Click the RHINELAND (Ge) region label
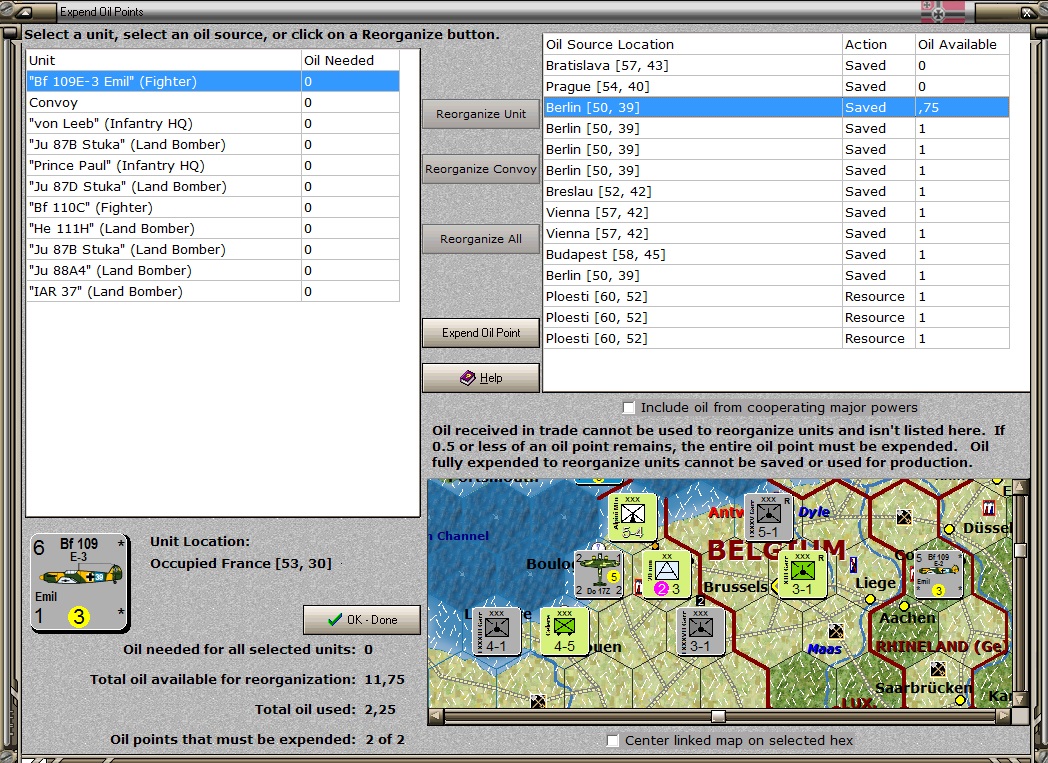Image resolution: width=1048 pixels, height=763 pixels. tap(941, 646)
